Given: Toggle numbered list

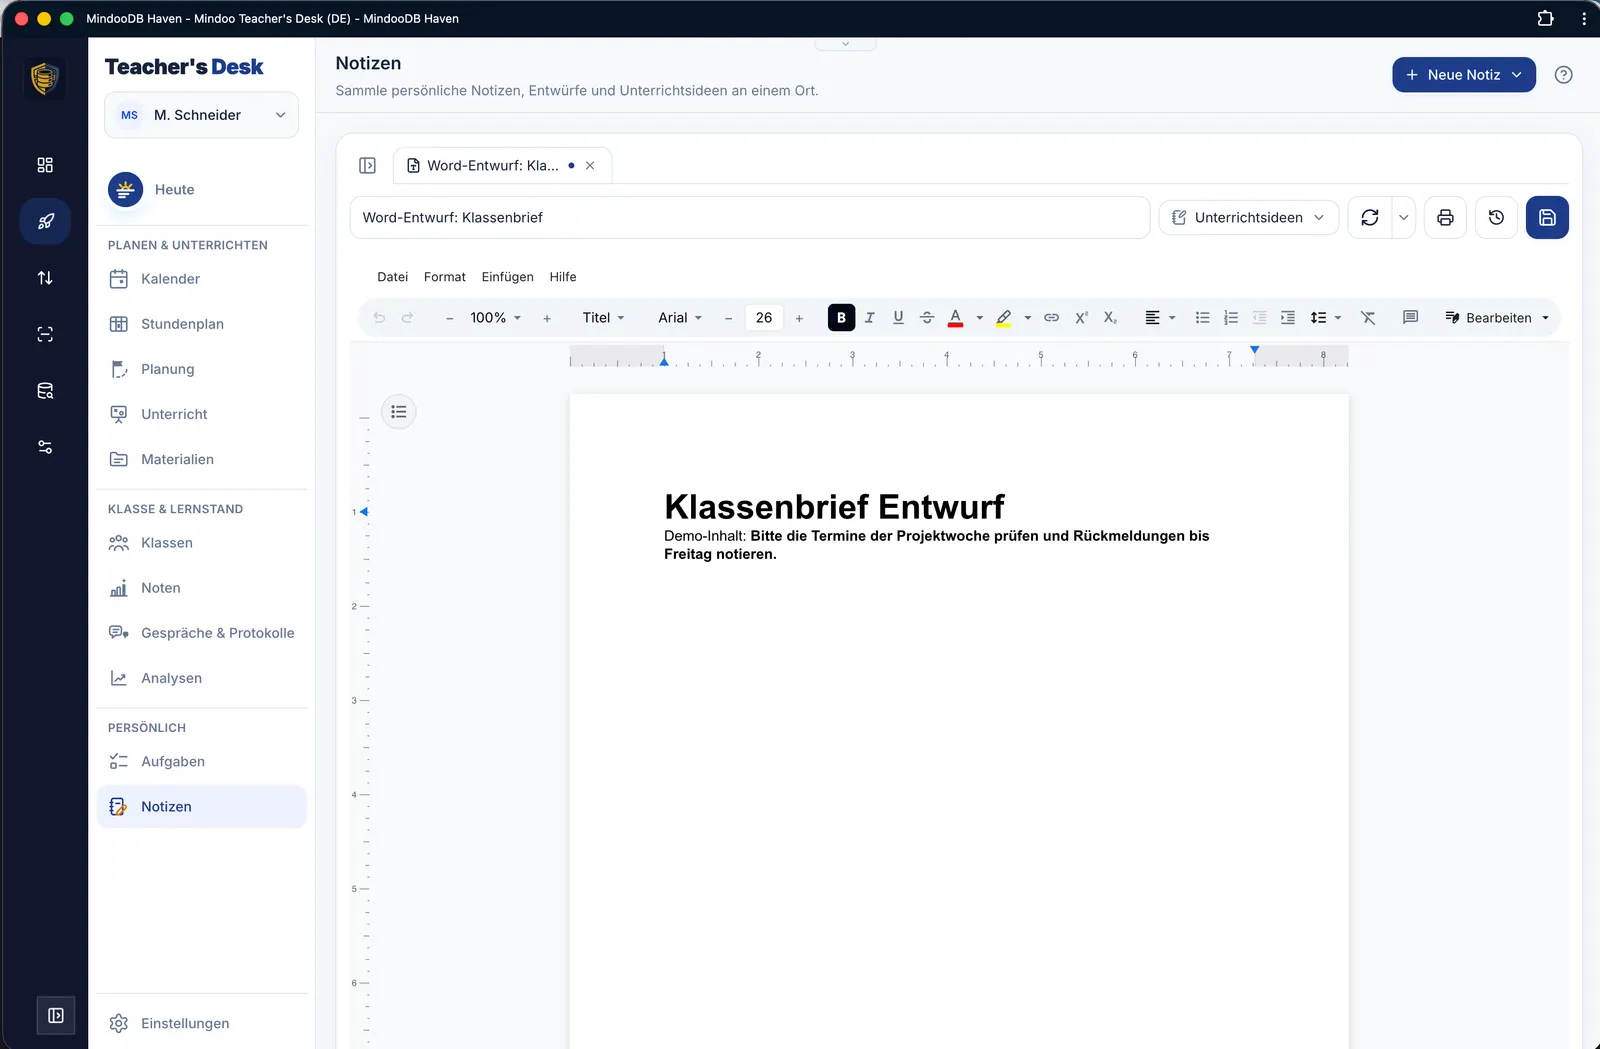Looking at the screenshot, I should click(x=1231, y=318).
